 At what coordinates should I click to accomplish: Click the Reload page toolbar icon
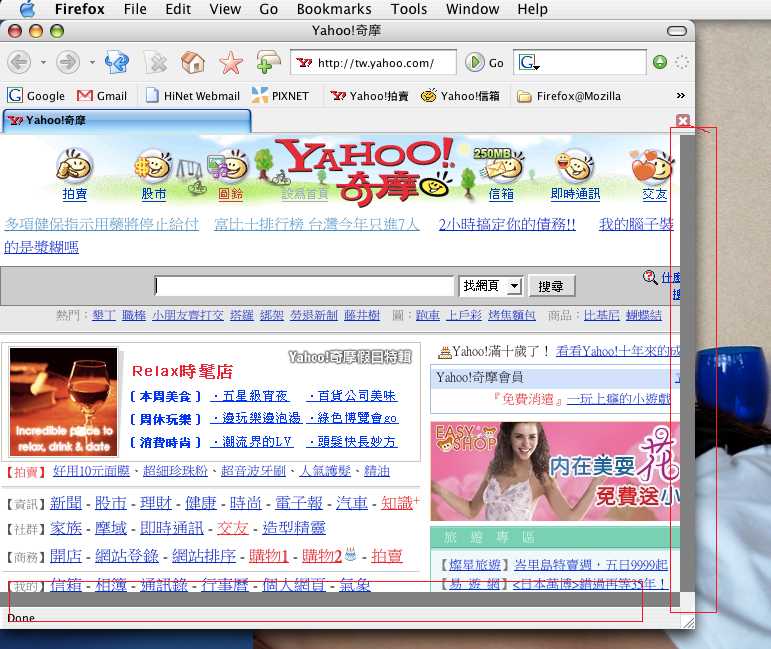pyautogui.click(x=117, y=63)
